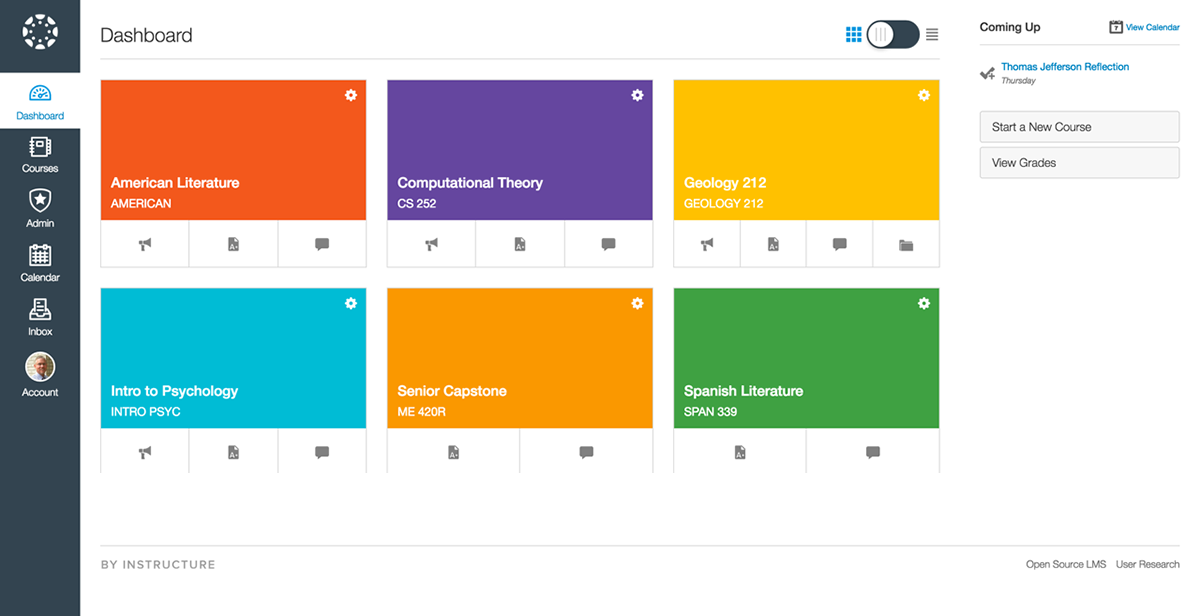Screen dimensions: 1200x616
Task: Open settings for the Geology 212 card
Action: pyautogui.click(x=923, y=95)
